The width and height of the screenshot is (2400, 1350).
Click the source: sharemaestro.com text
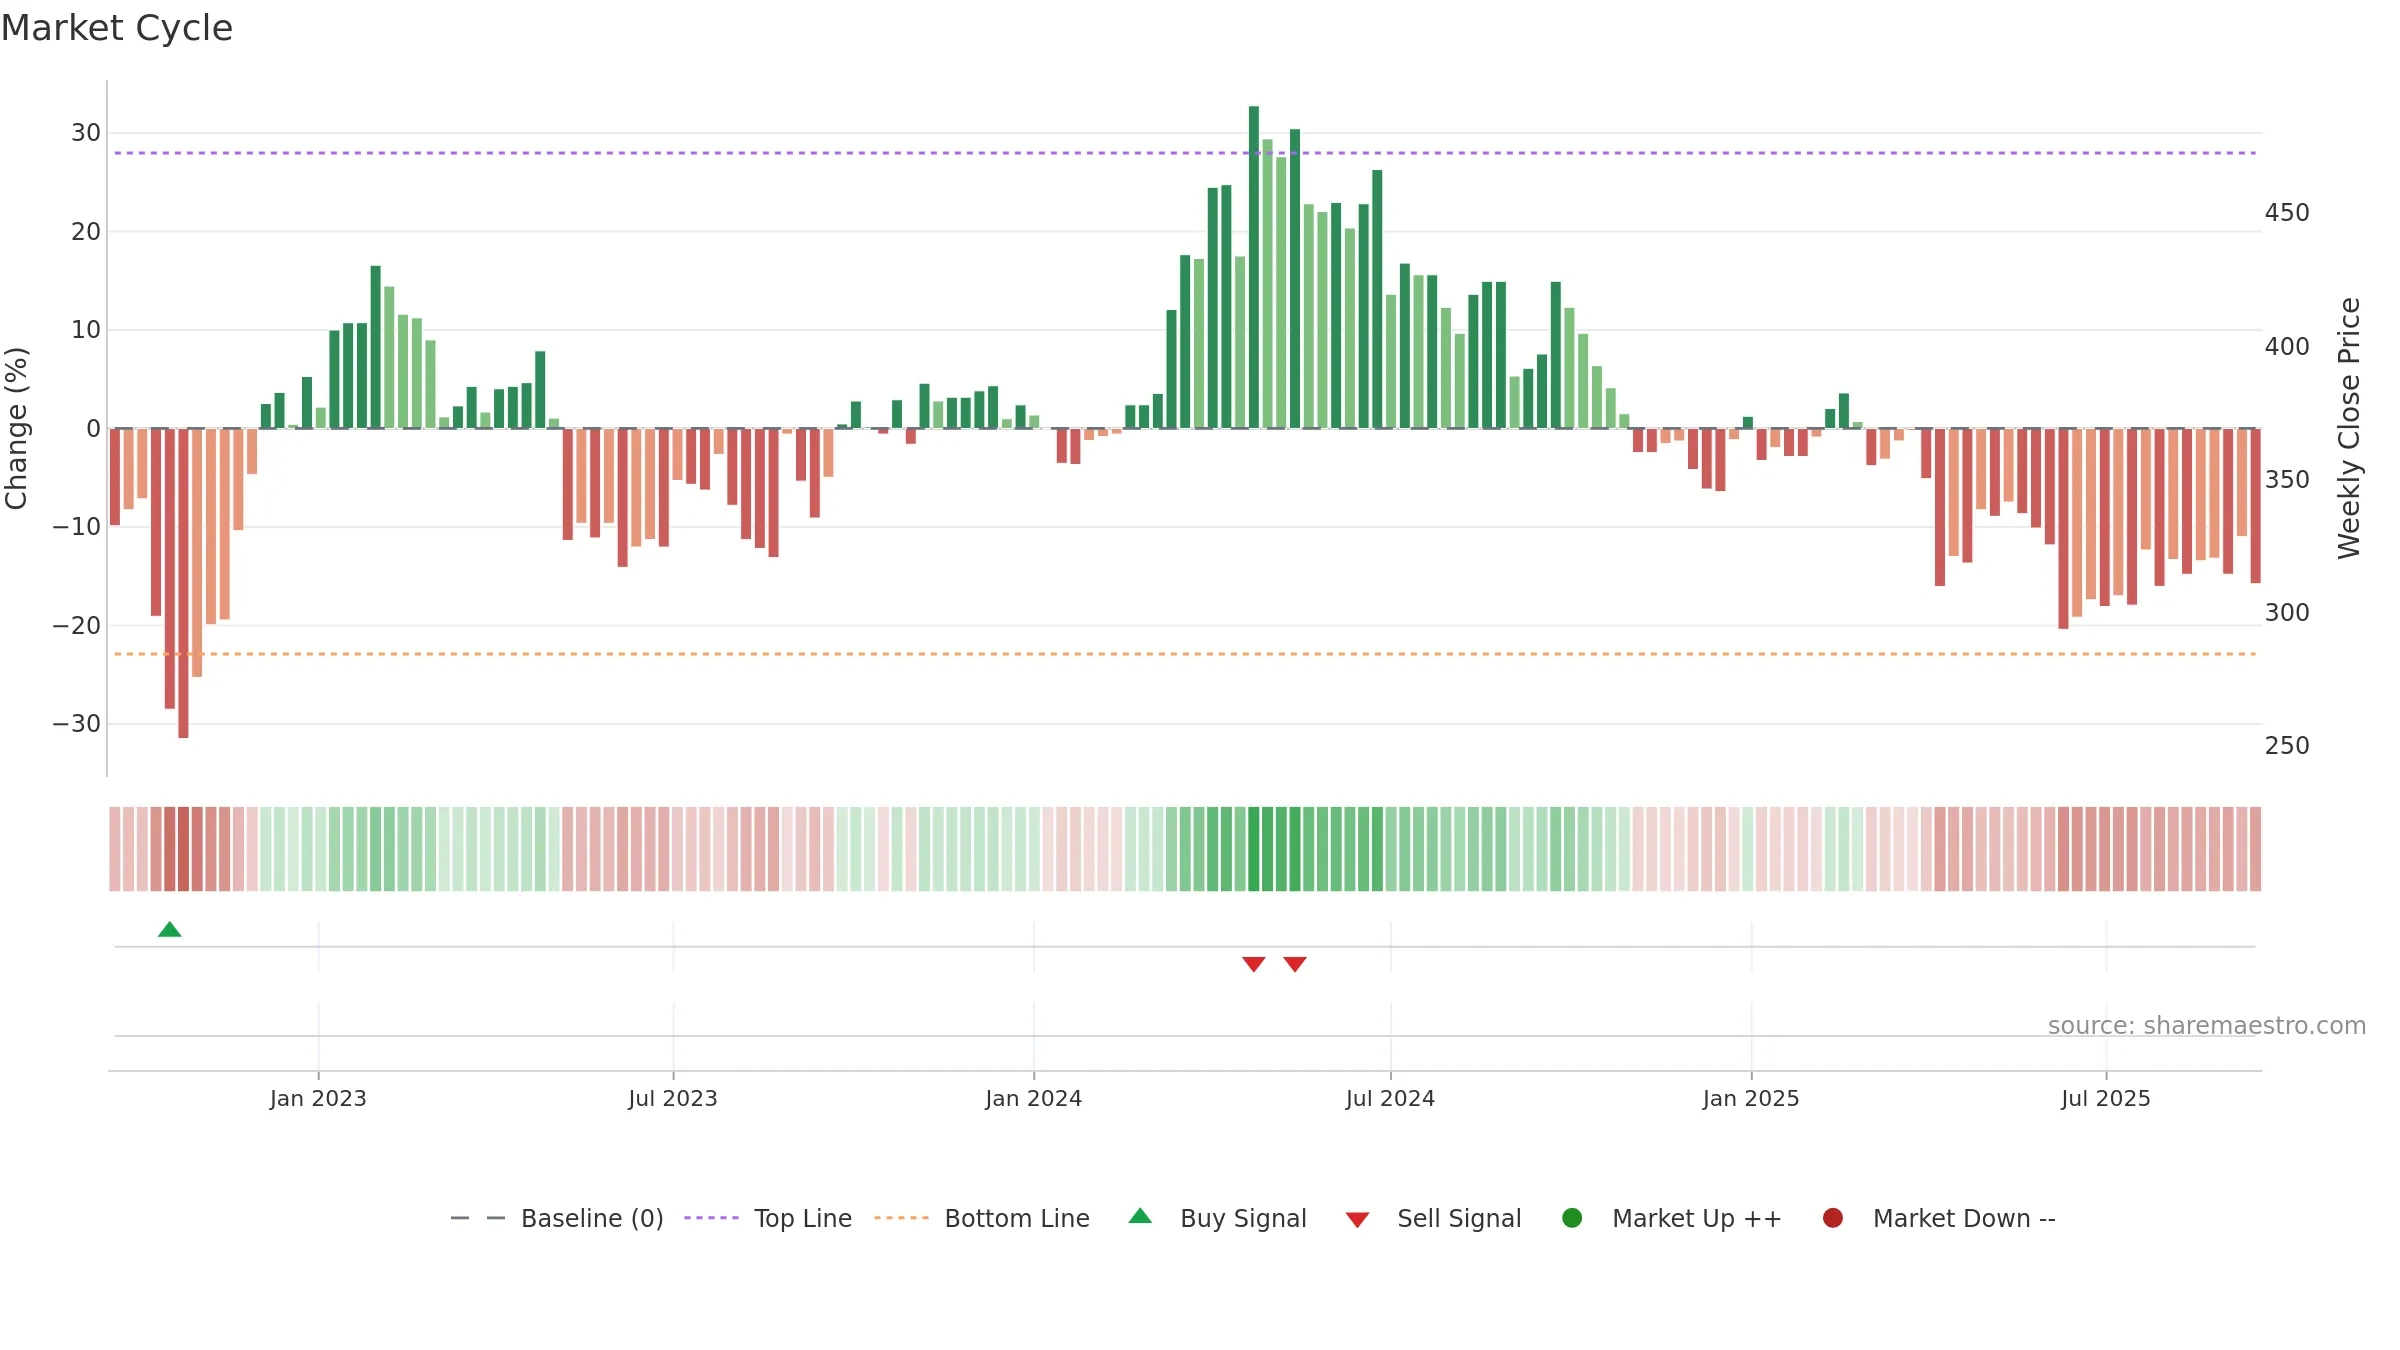pyautogui.click(x=2207, y=1026)
